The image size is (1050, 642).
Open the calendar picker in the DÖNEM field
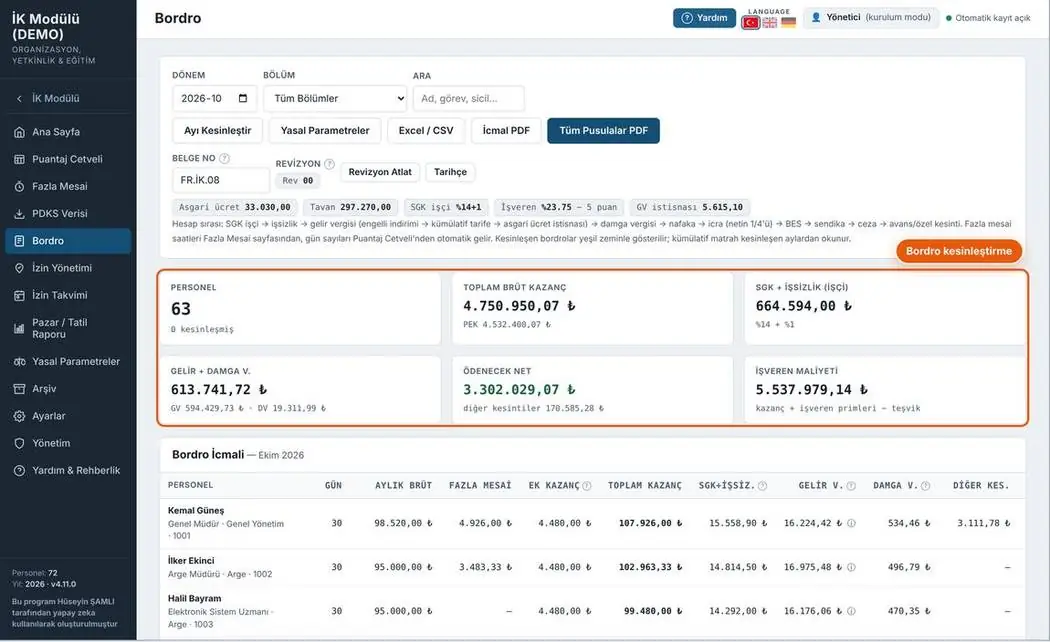(243, 98)
